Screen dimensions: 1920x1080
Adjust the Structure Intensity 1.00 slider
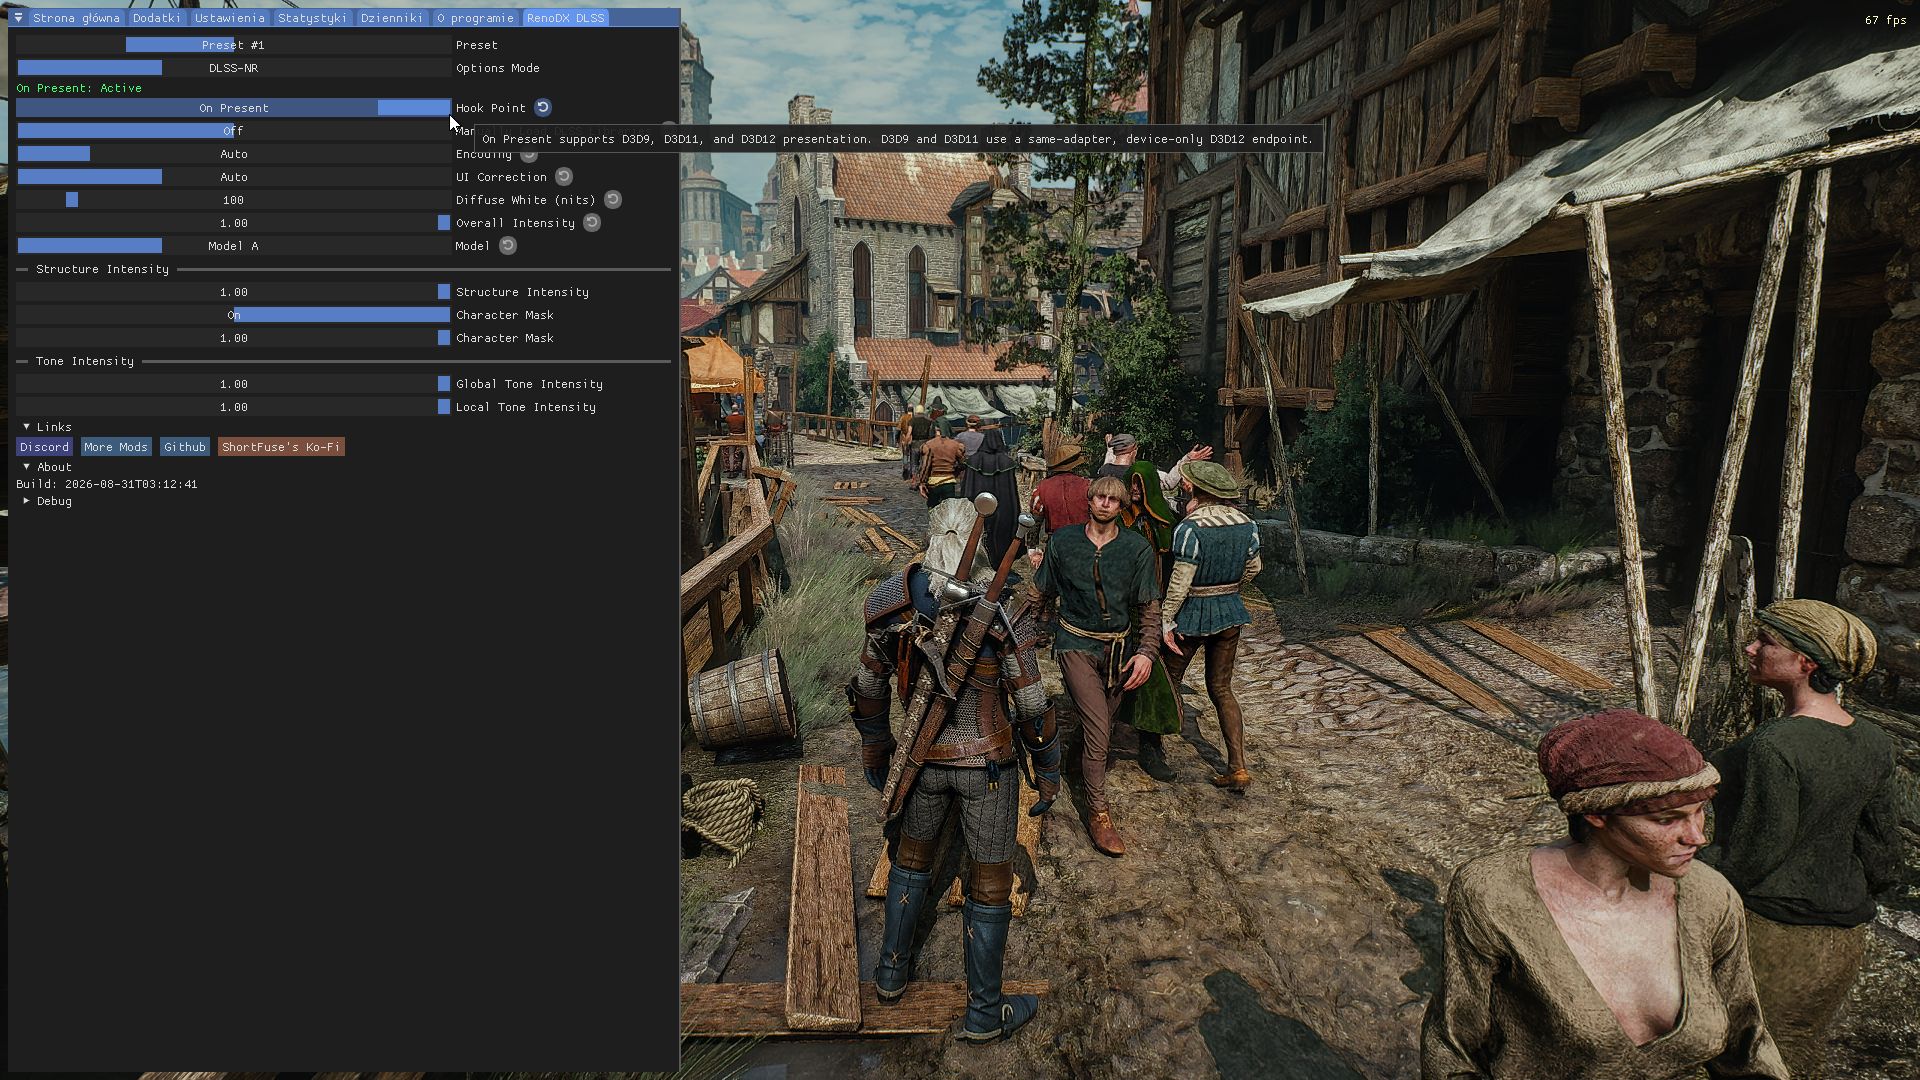click(x=233, y=292)
